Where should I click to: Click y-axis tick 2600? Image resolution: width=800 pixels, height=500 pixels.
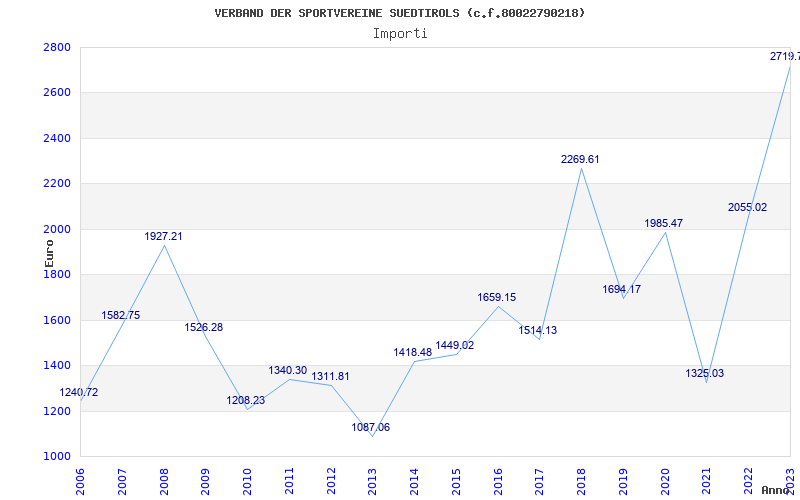pyautogui.click(x=57, y=93)
